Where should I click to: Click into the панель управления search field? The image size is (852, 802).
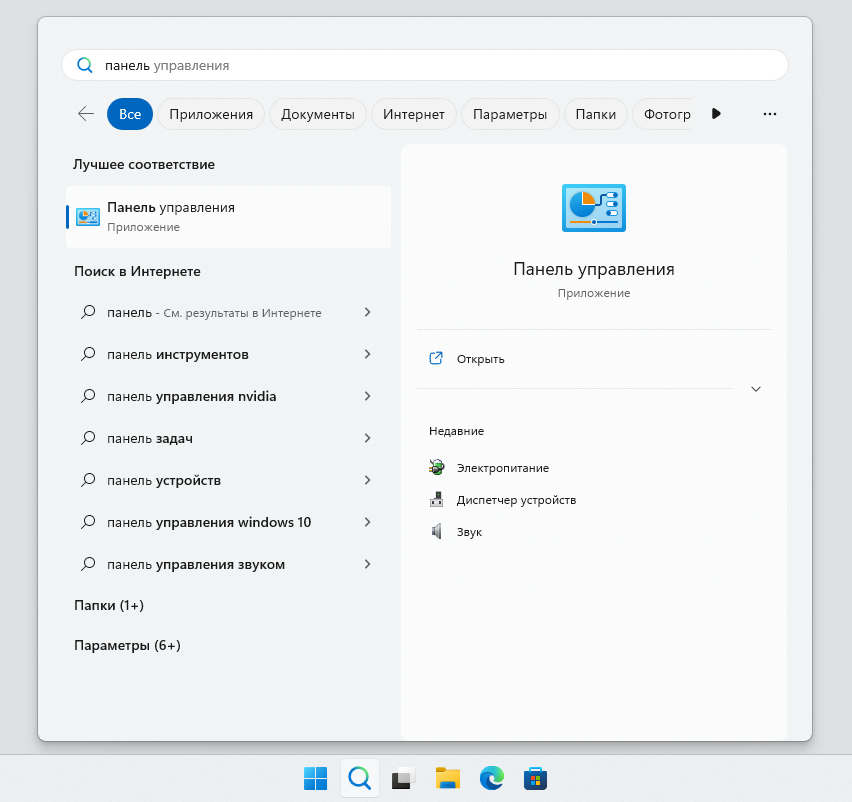click(x=425, y=65)
